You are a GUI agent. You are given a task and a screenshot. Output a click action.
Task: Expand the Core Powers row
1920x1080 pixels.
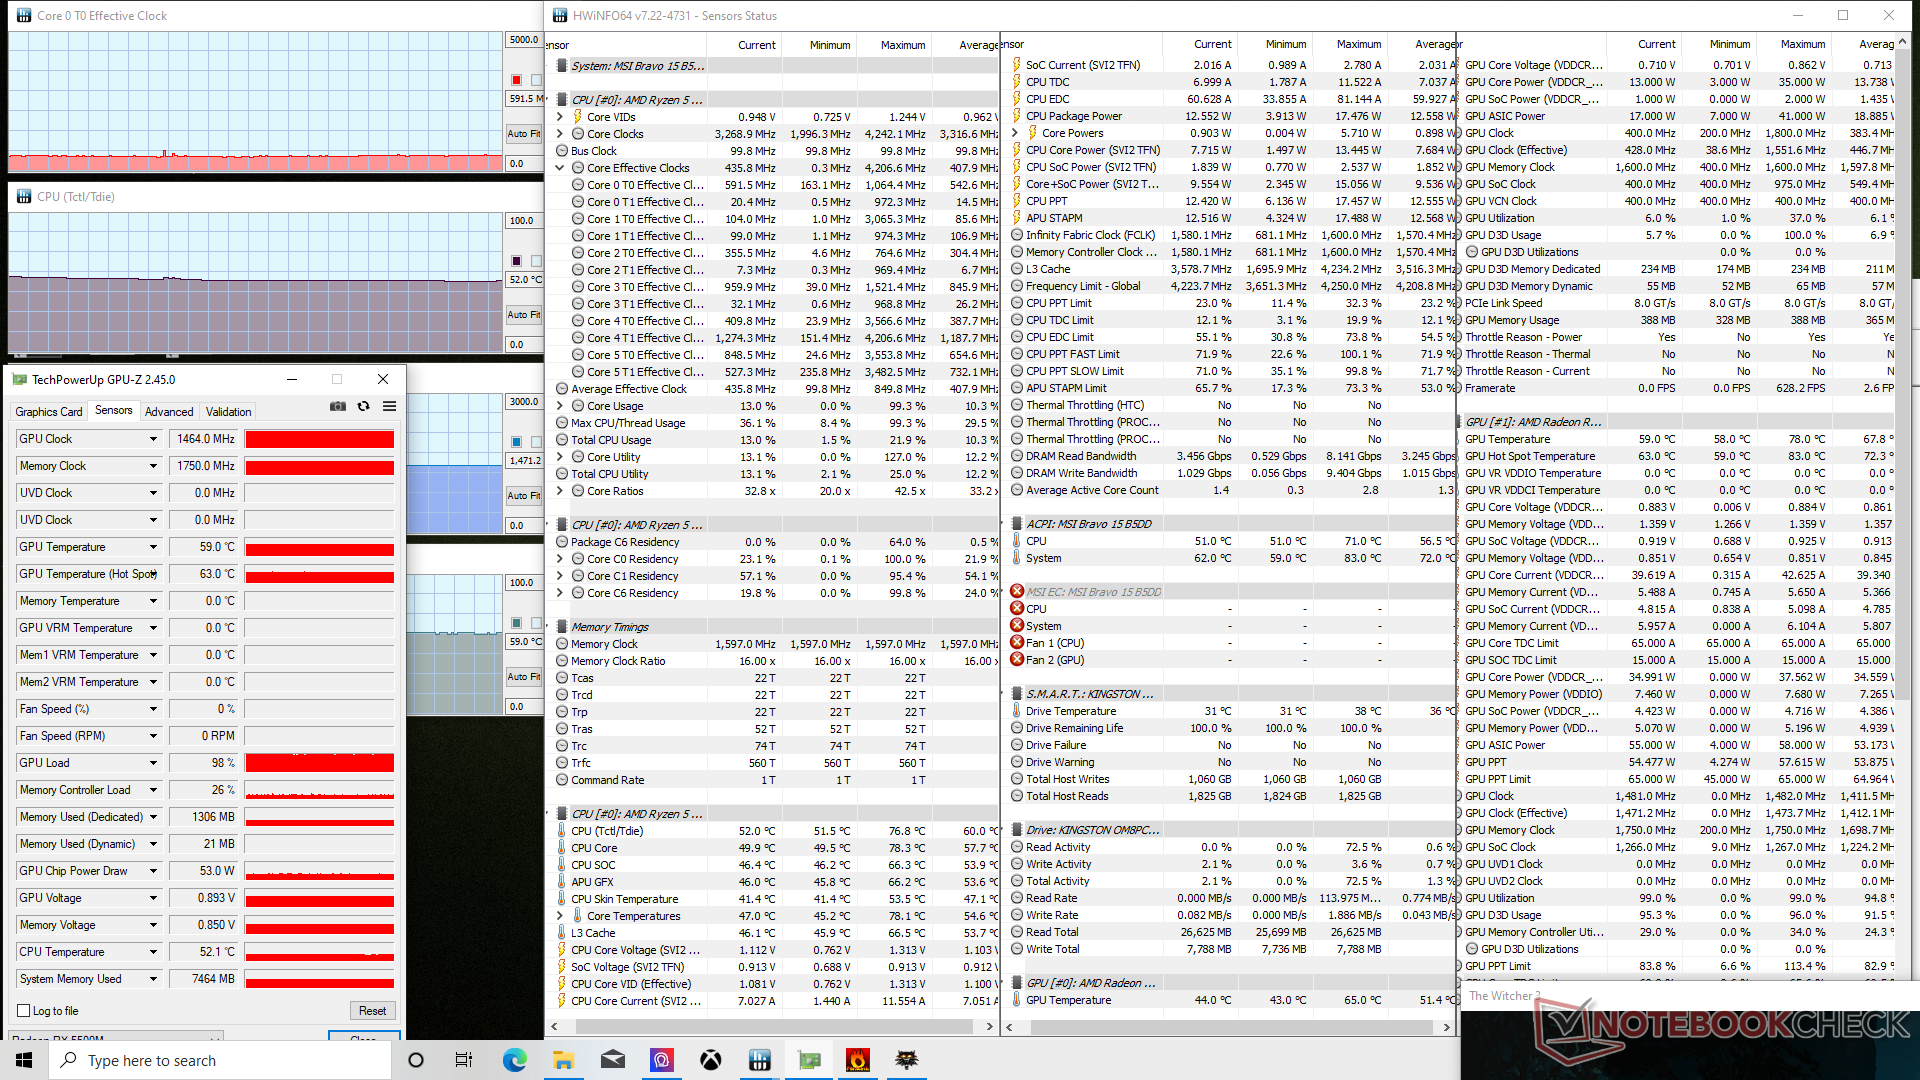coord(1016,133)
